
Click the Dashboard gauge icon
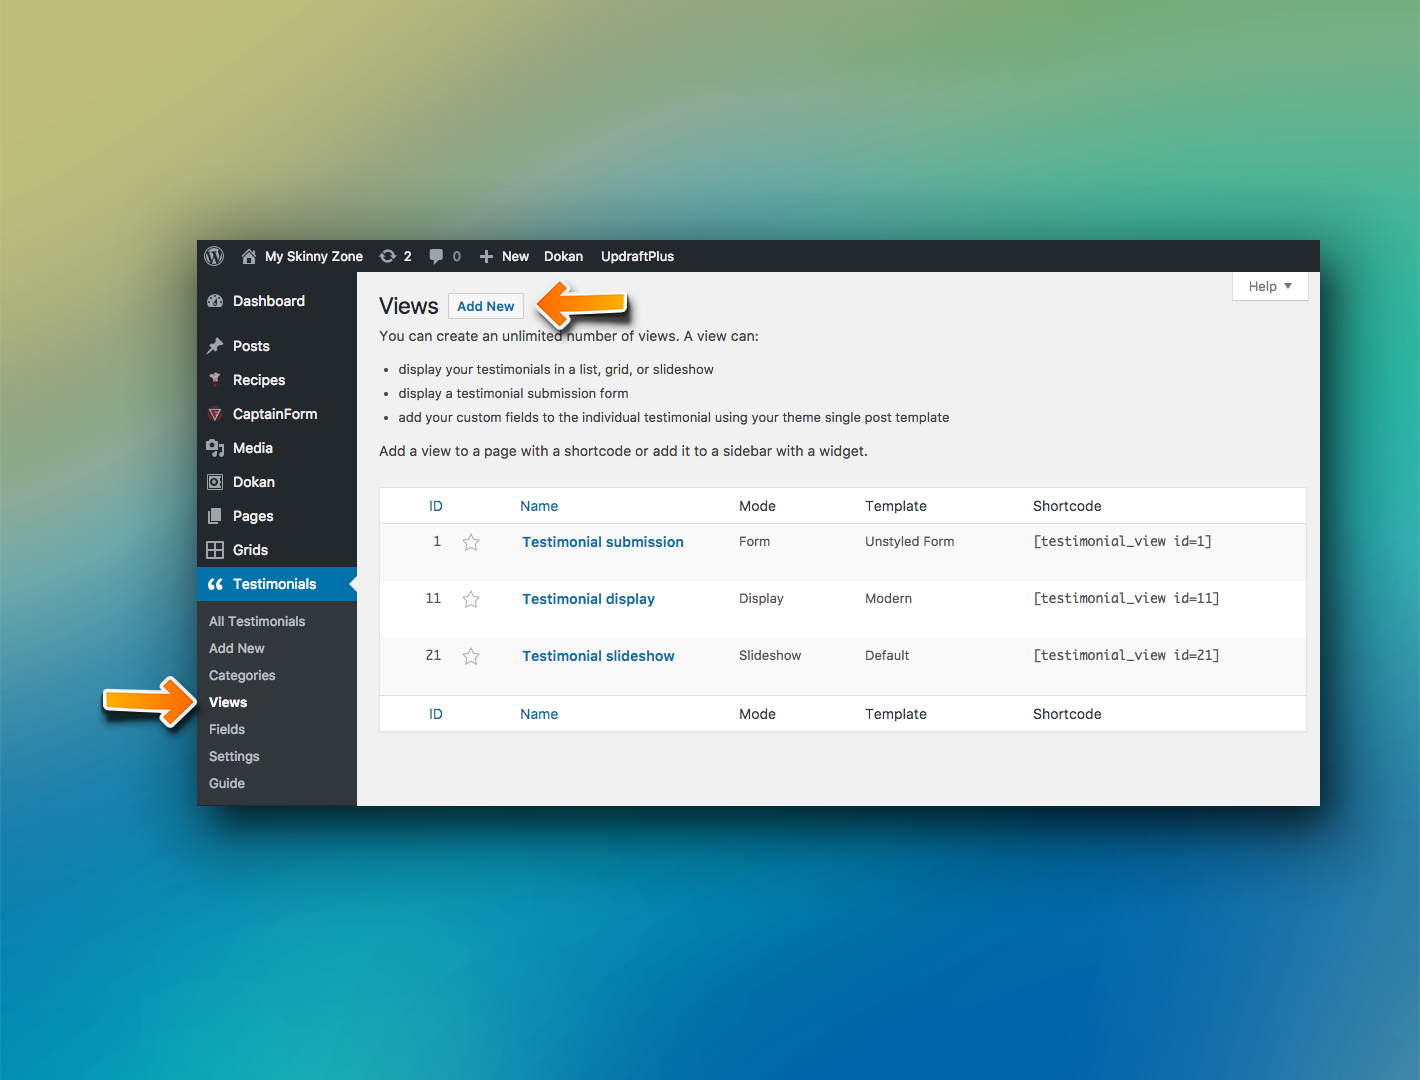[x=215, y=301]
